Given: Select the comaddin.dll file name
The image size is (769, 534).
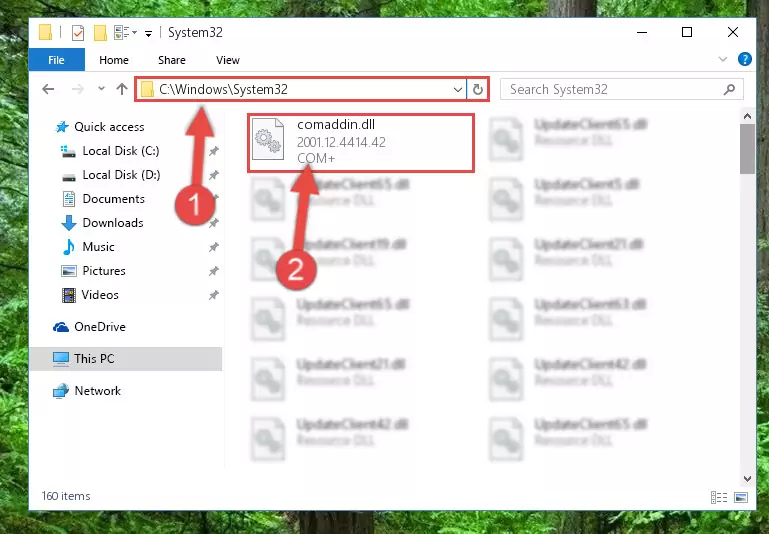Looking at the screenshot, I should point(336,125).
